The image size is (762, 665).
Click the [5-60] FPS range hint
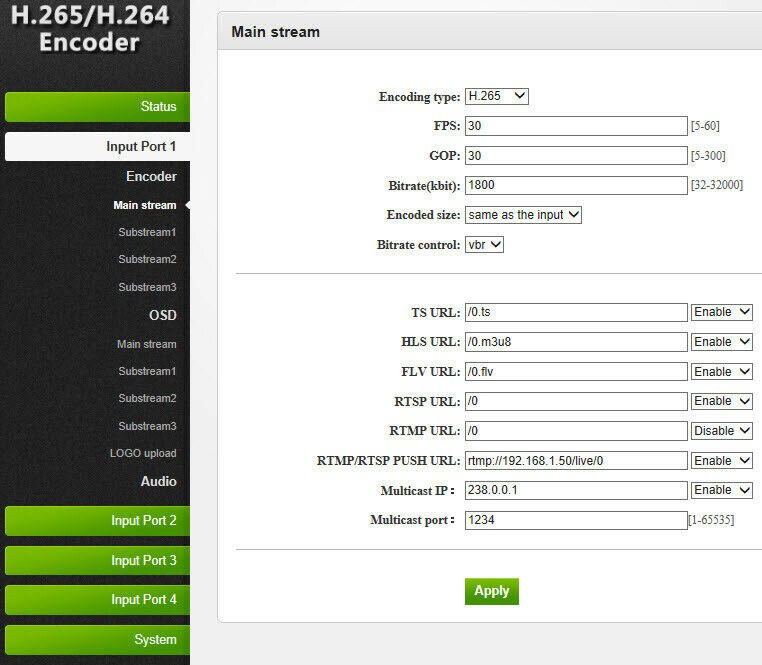pos(705,126)
